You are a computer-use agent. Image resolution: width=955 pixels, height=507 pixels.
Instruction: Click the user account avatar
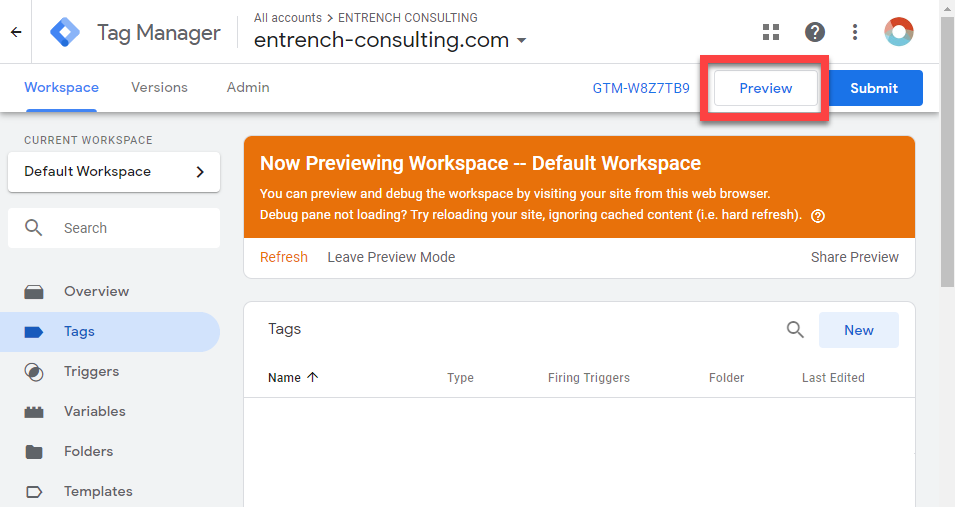click(x=899, y=32)
